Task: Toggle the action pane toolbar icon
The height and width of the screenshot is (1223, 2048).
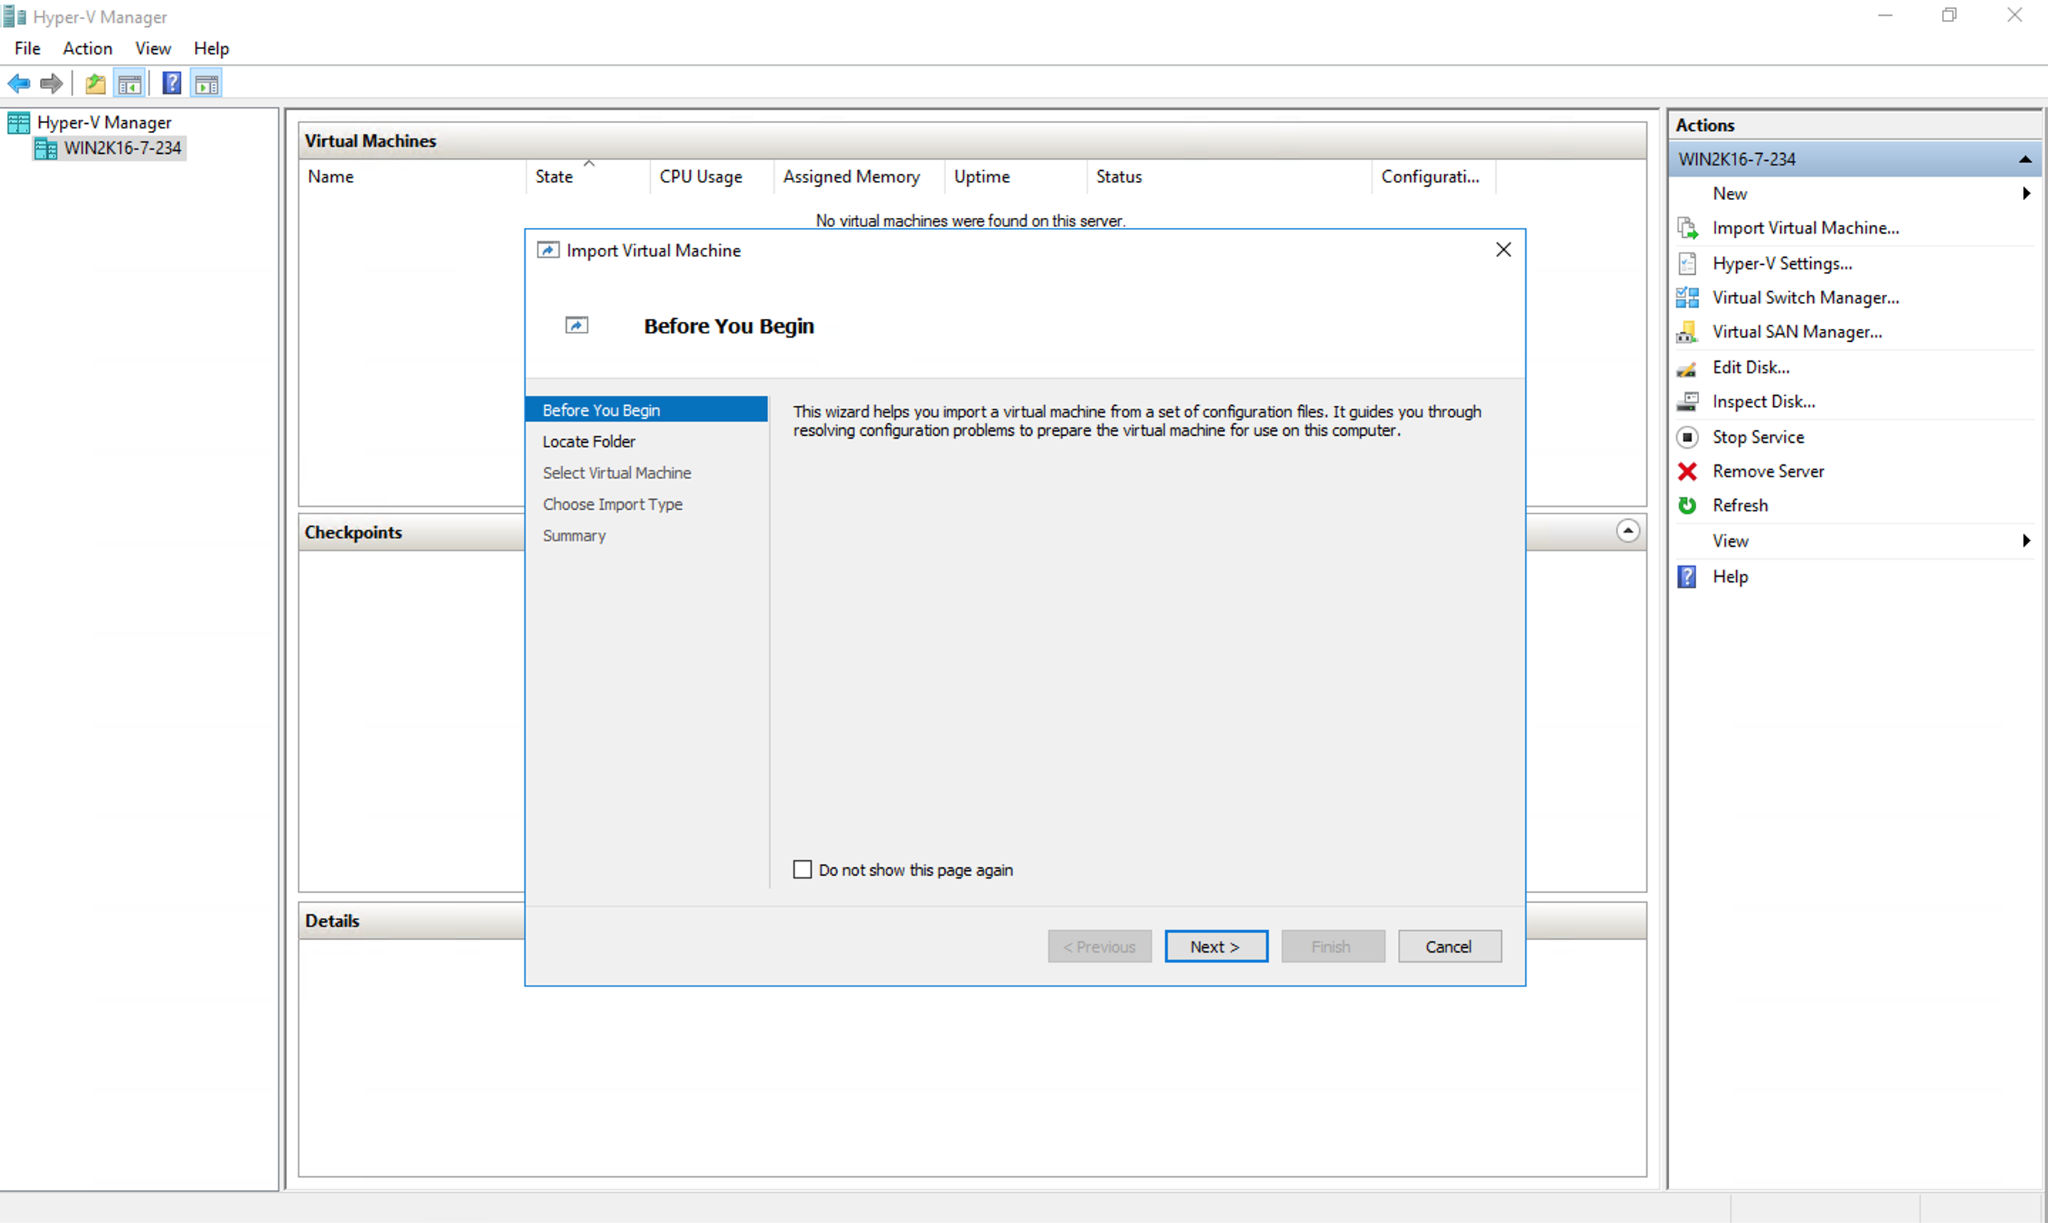Action: pos(206,84)
